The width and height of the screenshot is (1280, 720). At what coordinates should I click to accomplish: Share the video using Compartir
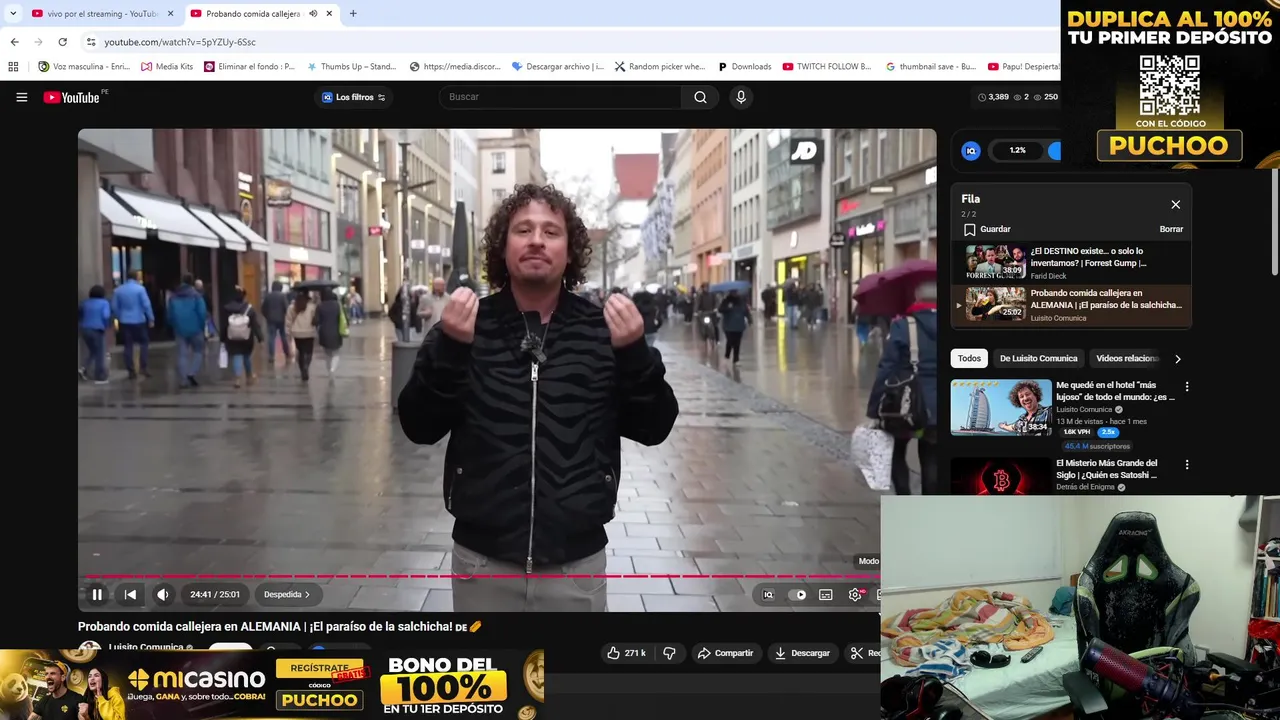click(x=725, y=653)
